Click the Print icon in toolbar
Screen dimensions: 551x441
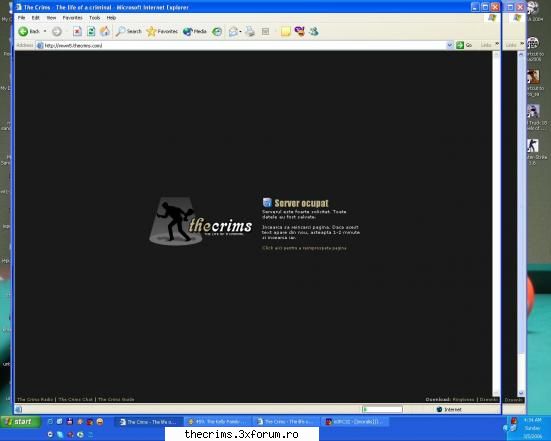[x=250, y=32]
